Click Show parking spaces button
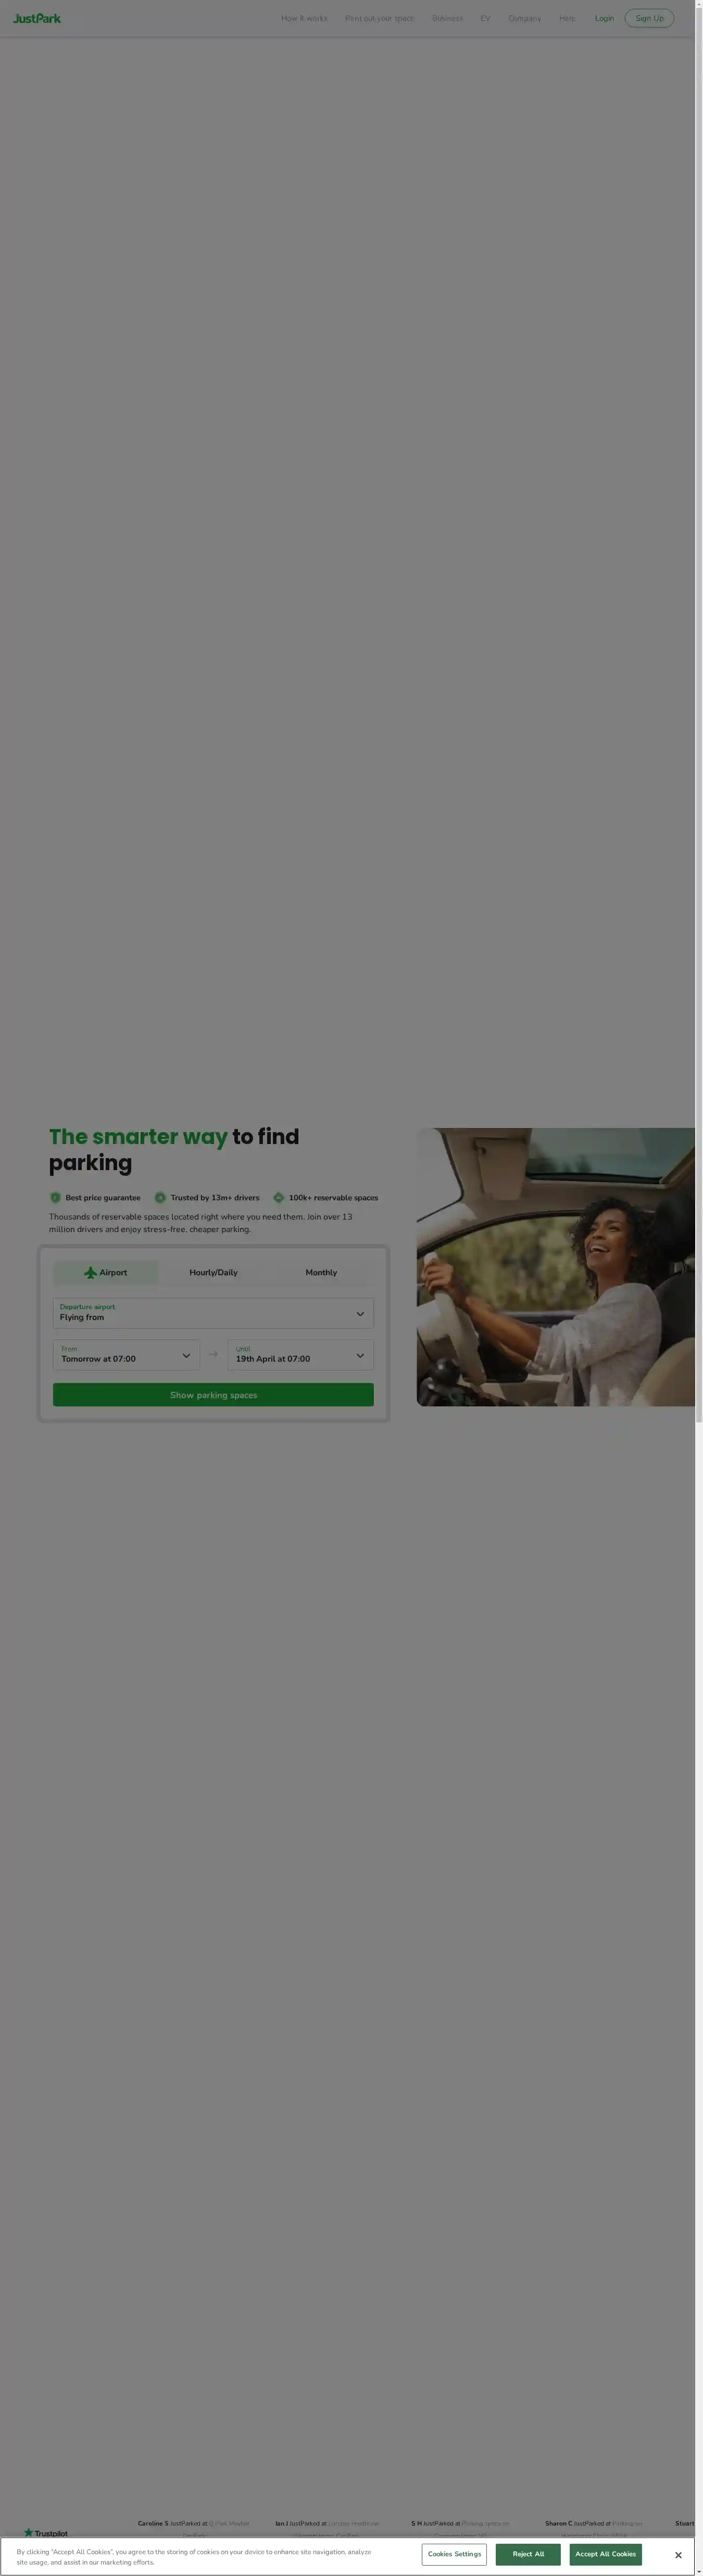Viewport: 703px width, 2576px height. [x=213, y=1394]
